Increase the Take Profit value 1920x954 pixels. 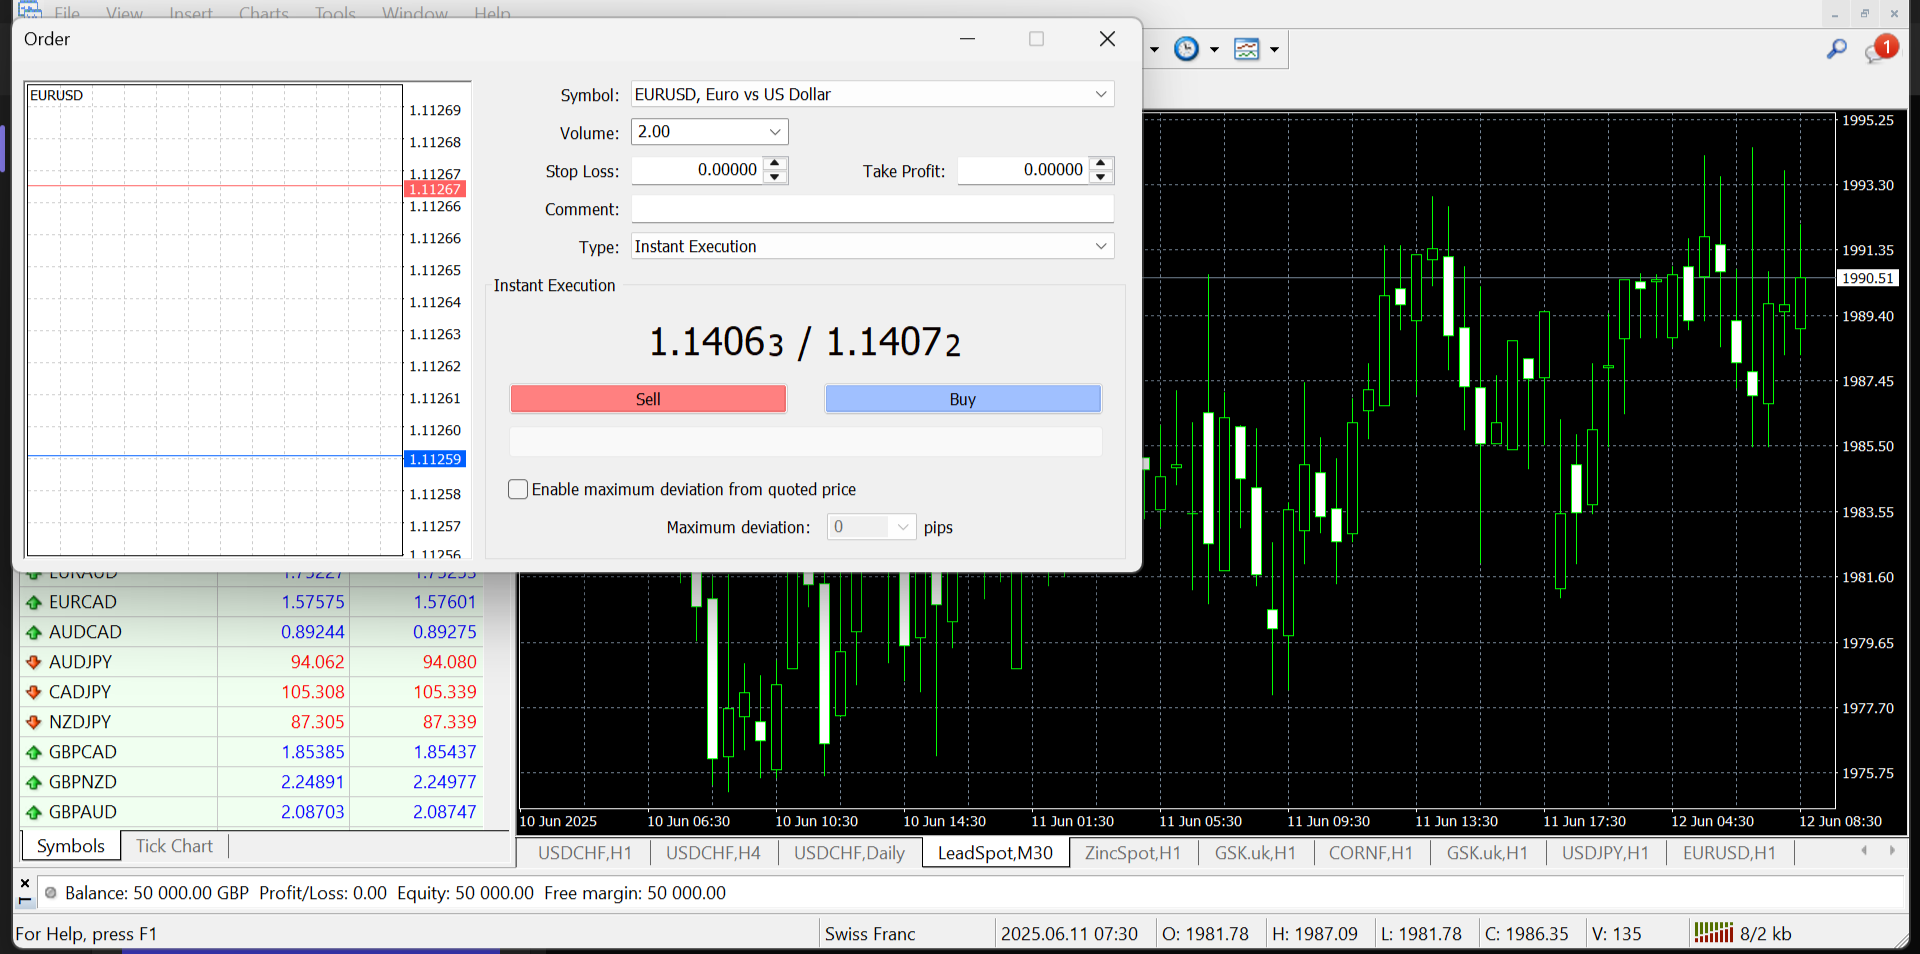(x=1101, y=164)
